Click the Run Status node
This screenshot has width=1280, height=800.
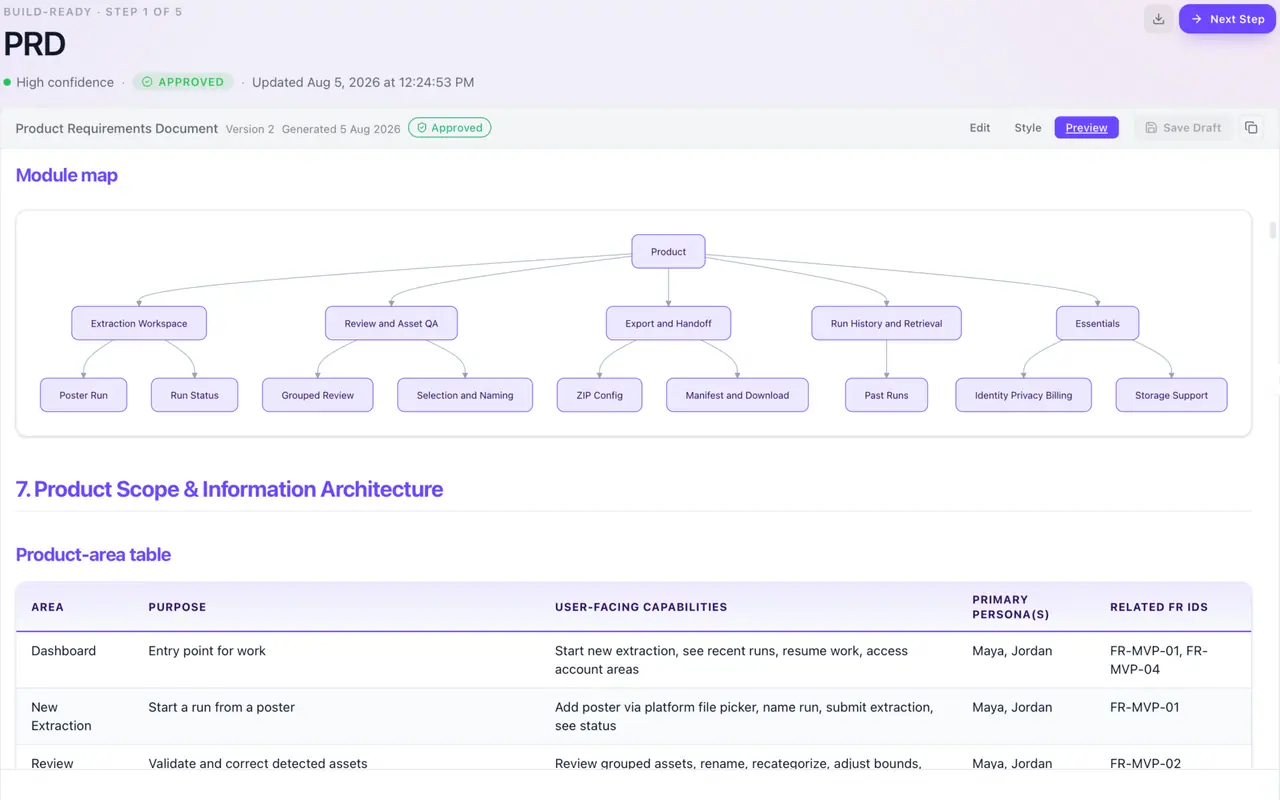coord(194,395)
